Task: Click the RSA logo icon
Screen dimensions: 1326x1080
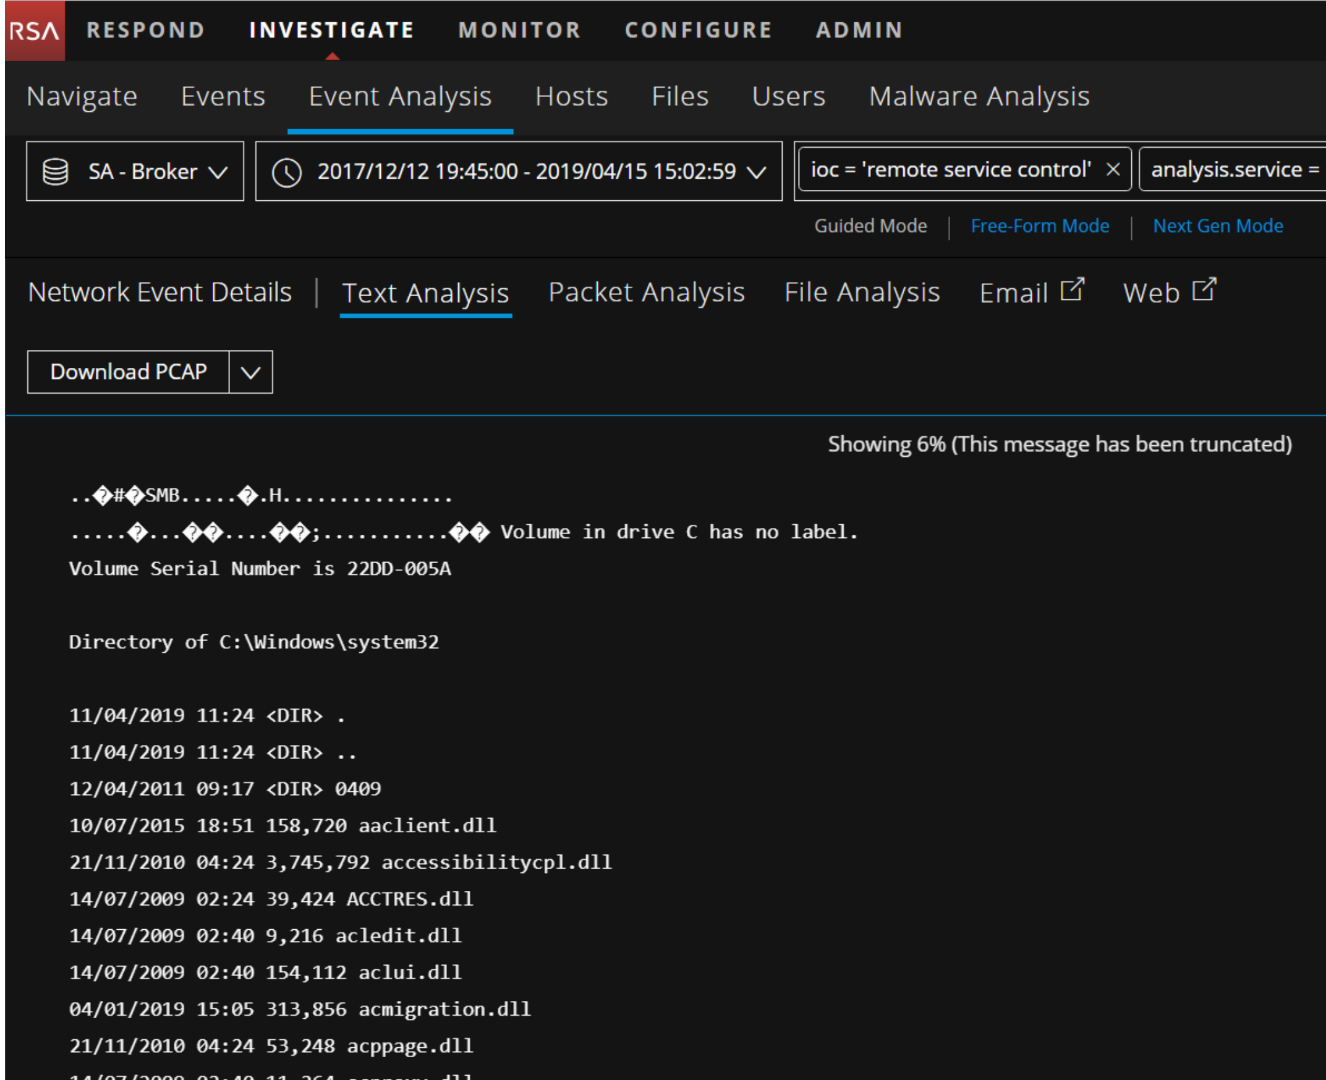Action: 34,31
